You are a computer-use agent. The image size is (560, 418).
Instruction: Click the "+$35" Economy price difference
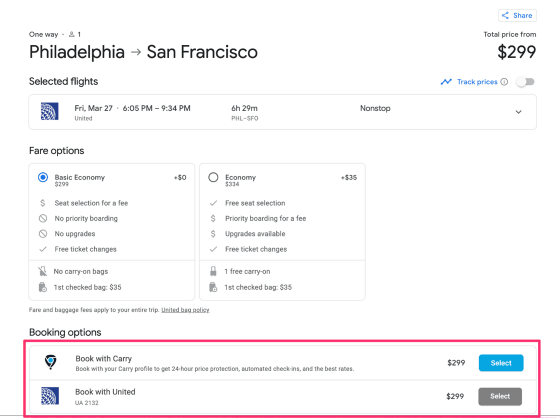point(349,177)
